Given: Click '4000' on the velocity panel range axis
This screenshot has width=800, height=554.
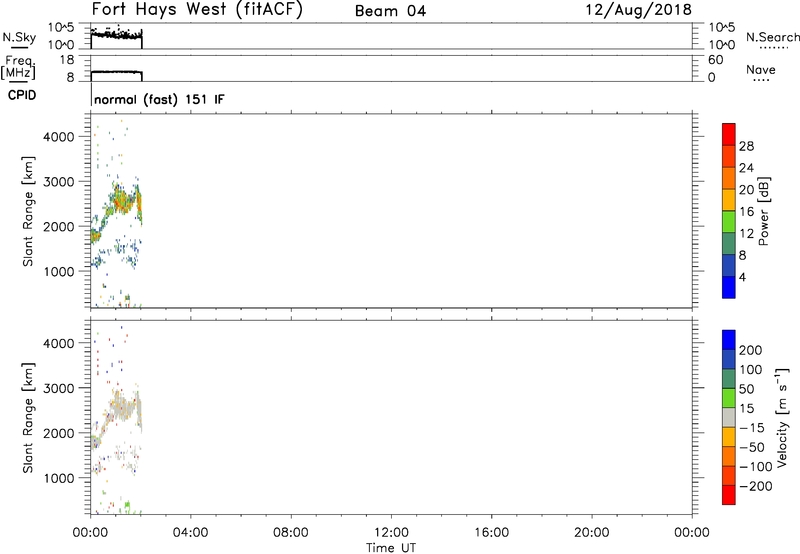Looking at the screenshot, I should (x=59, y=343).
